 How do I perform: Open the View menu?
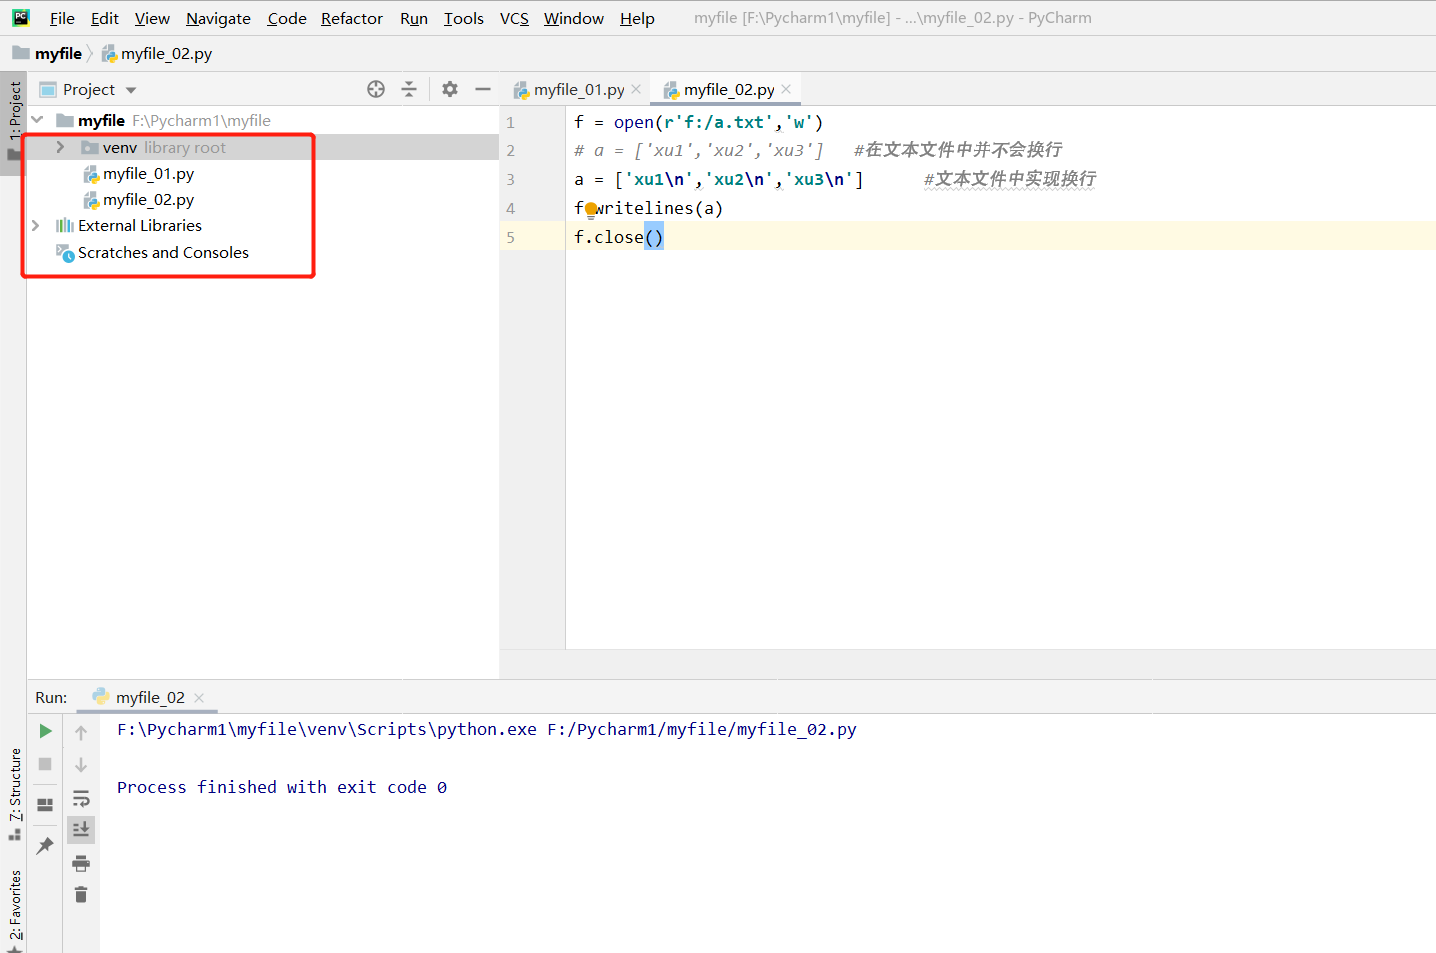coord(152,18)
